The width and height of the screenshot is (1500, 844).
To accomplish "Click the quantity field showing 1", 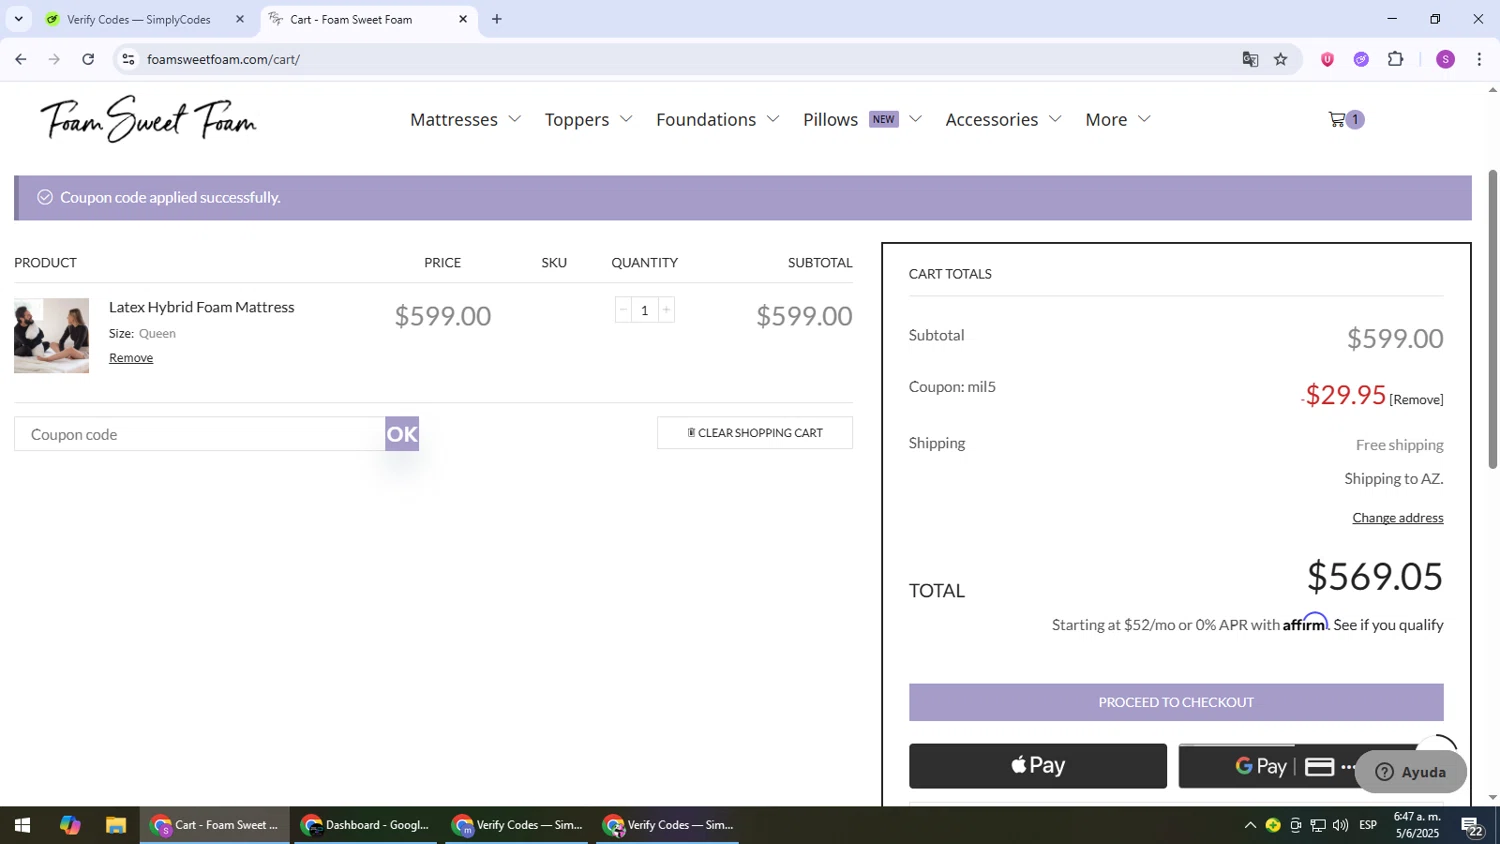I will tap(645, 310).
